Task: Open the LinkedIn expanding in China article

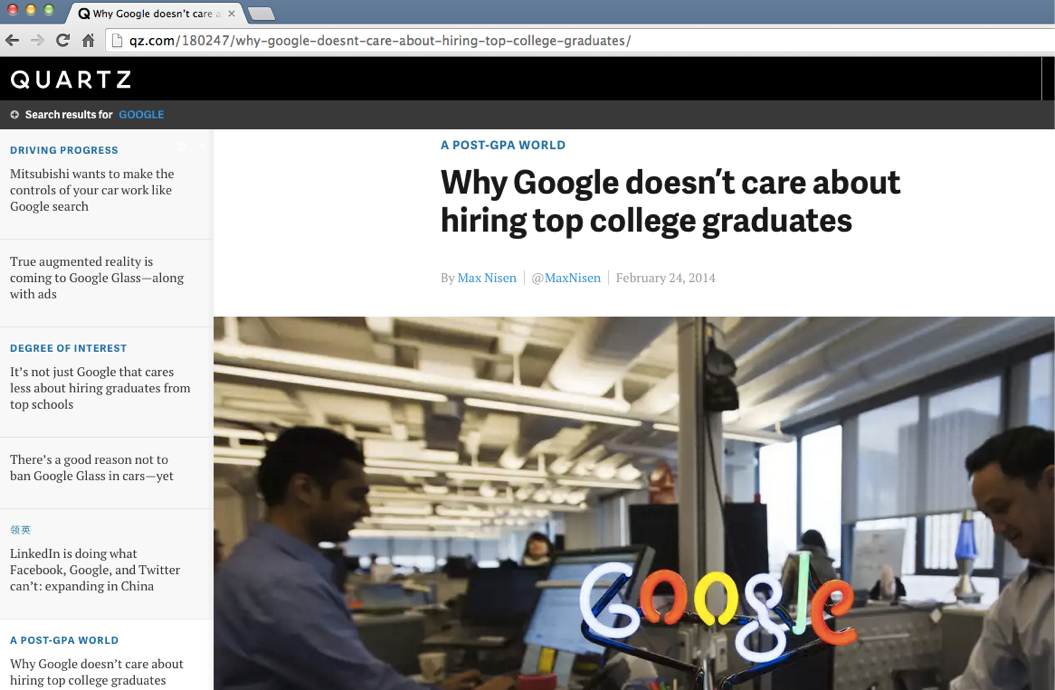Action: pos(95,570)
